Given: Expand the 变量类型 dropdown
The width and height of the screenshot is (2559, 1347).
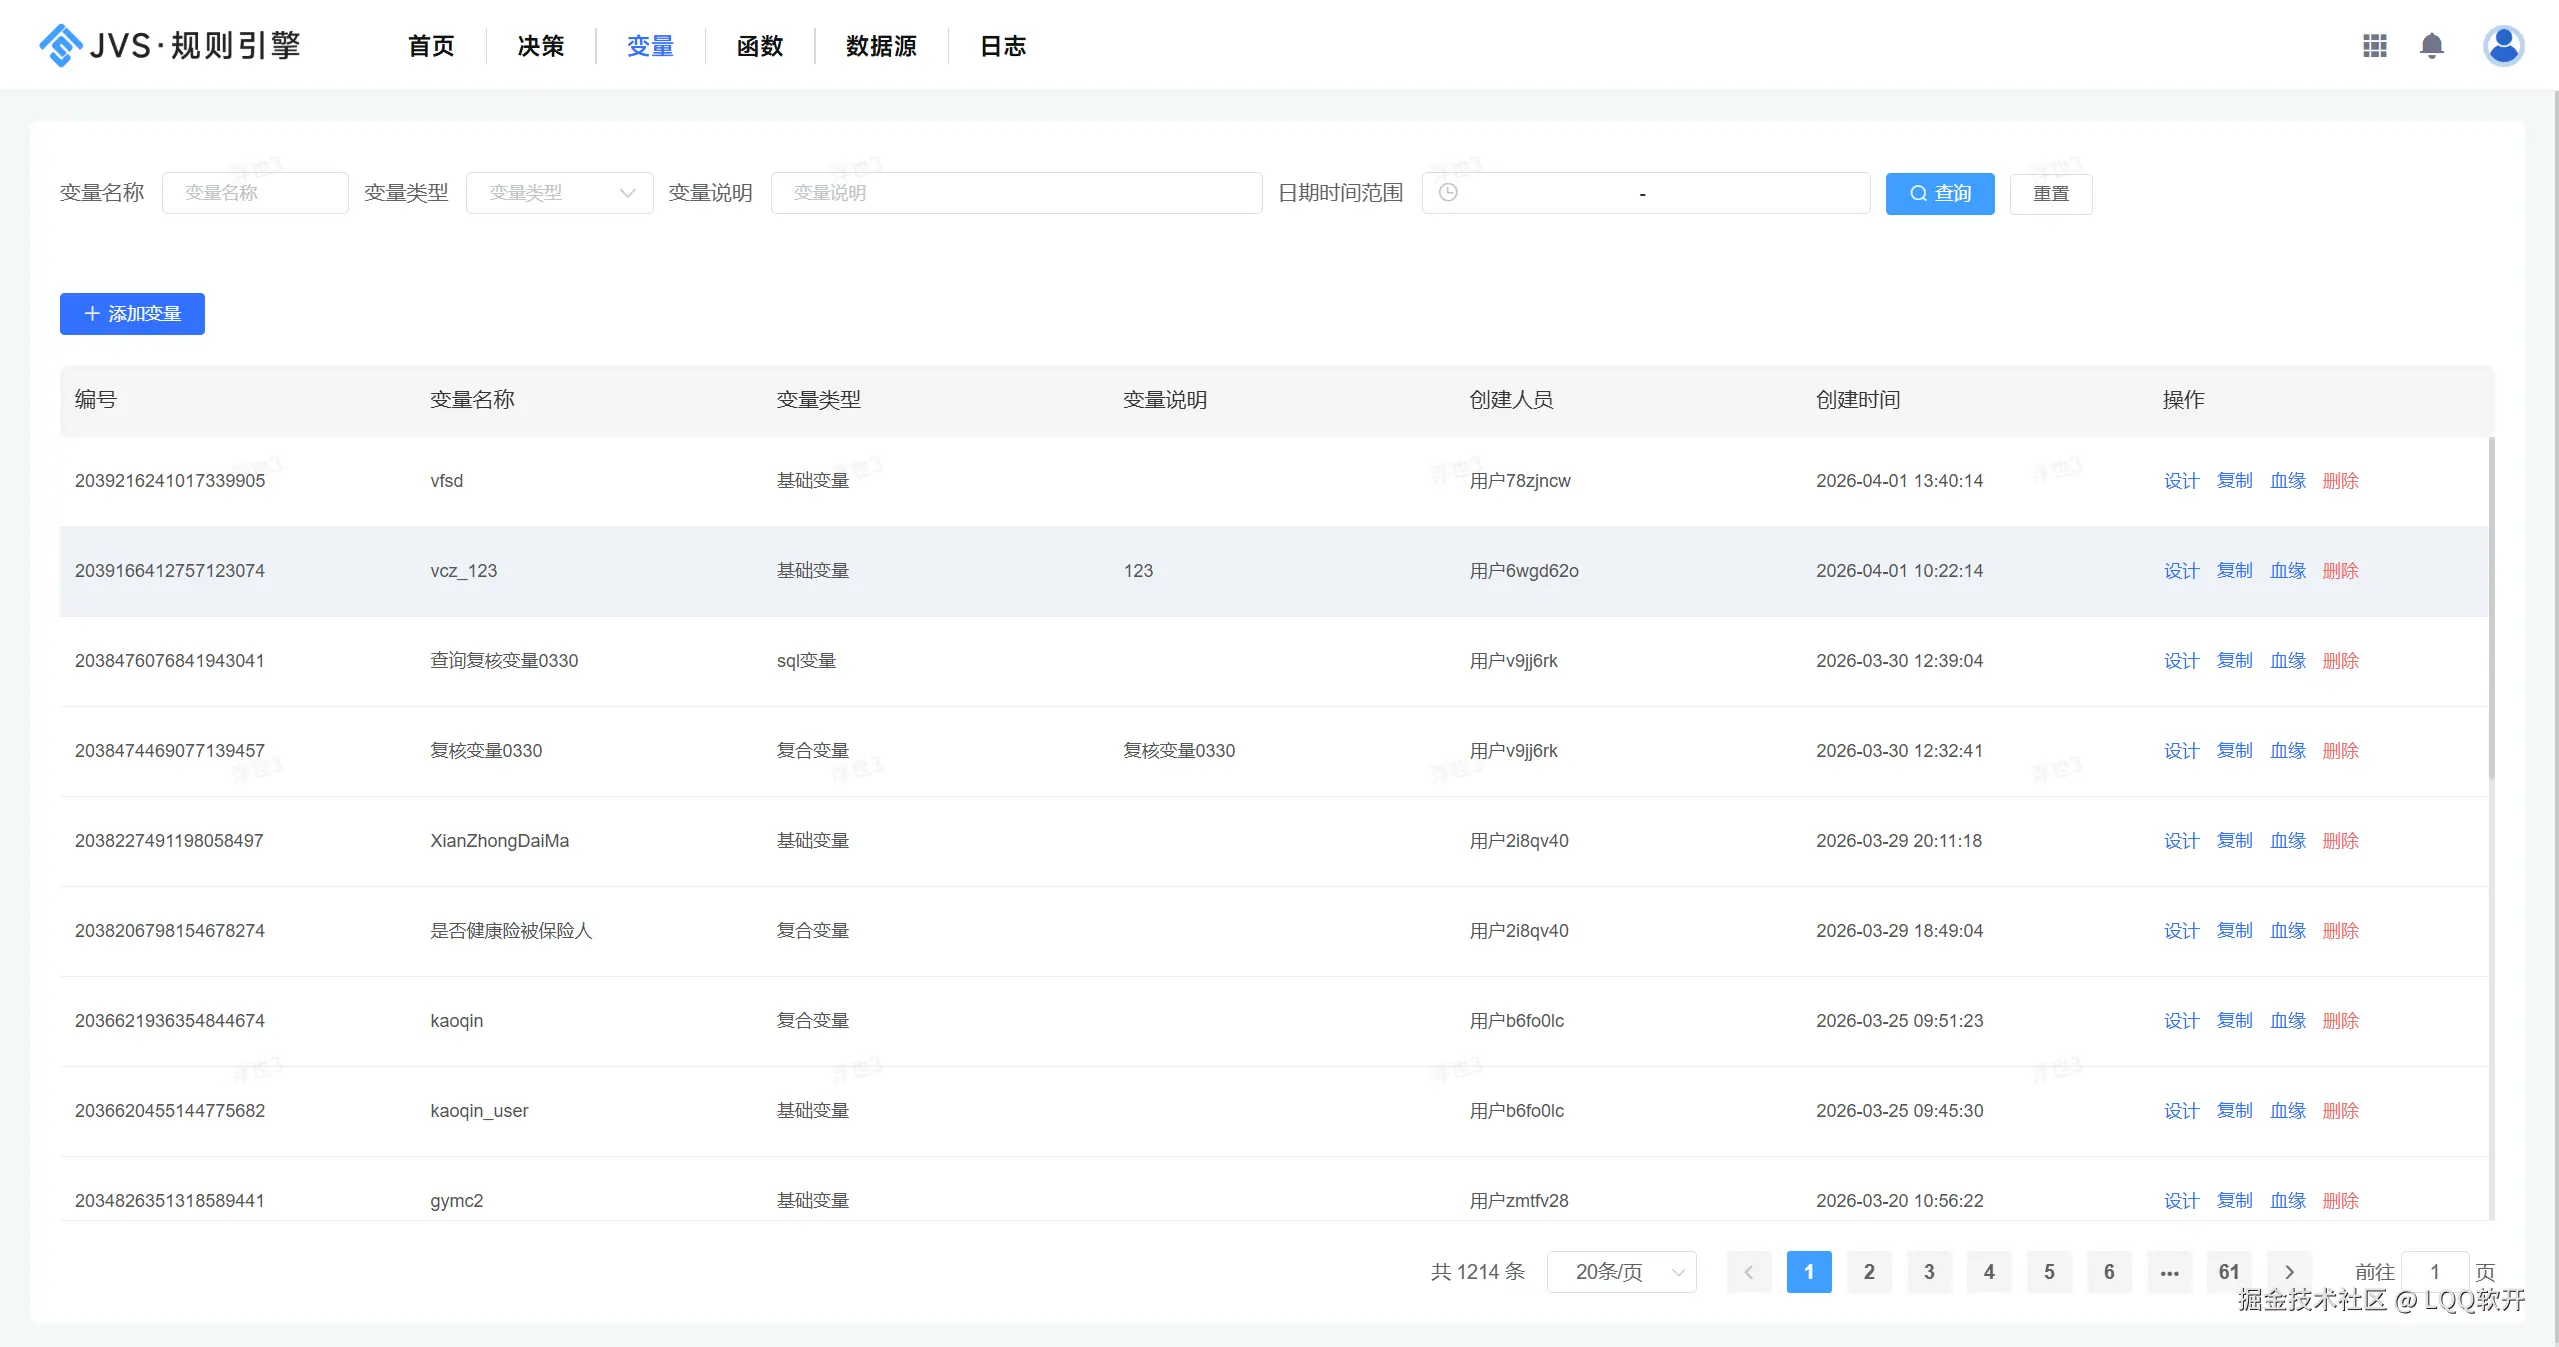Looking at the screenshot, I should pyautogui.click(x=559, y=193).
